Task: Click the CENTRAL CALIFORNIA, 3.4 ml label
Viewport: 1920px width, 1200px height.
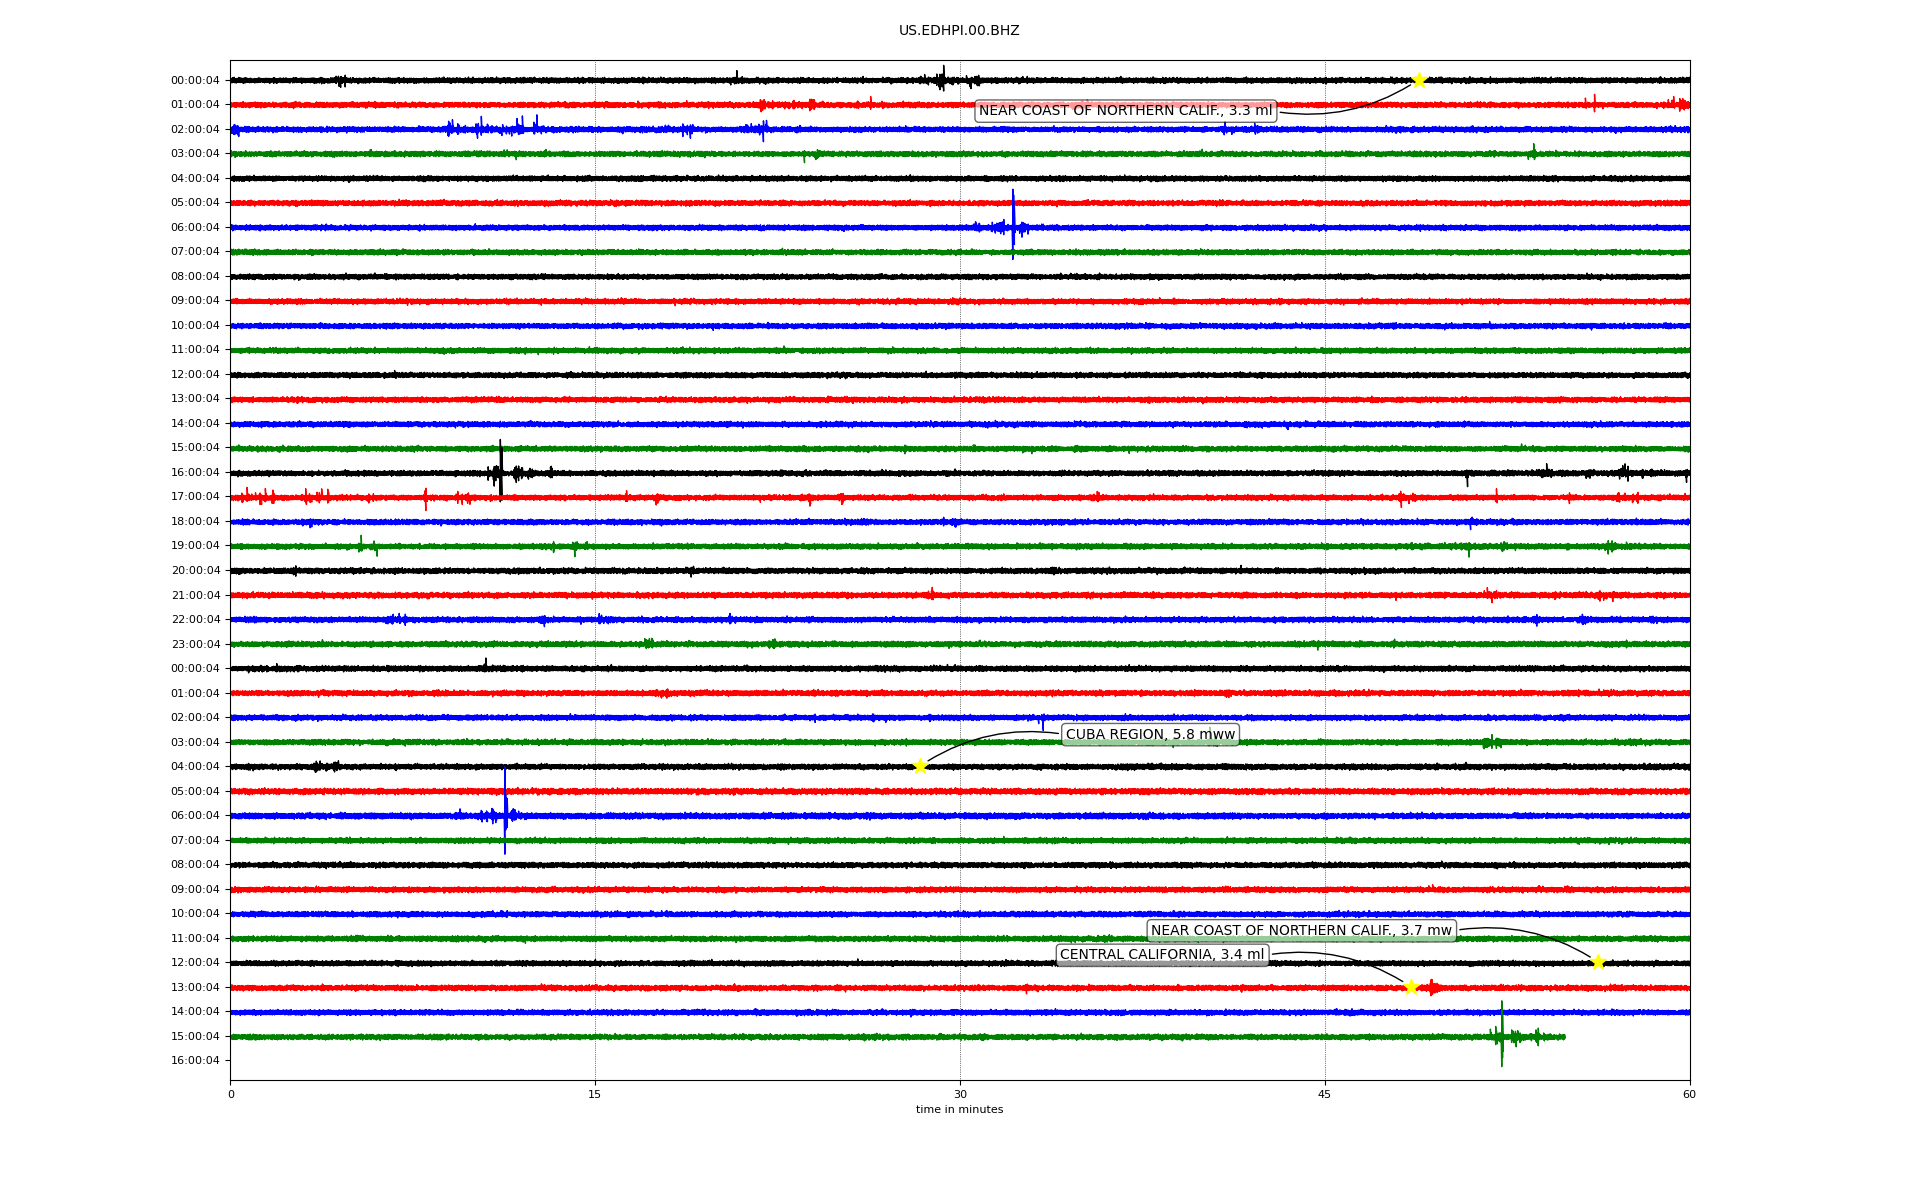Action: (1162, 955)
